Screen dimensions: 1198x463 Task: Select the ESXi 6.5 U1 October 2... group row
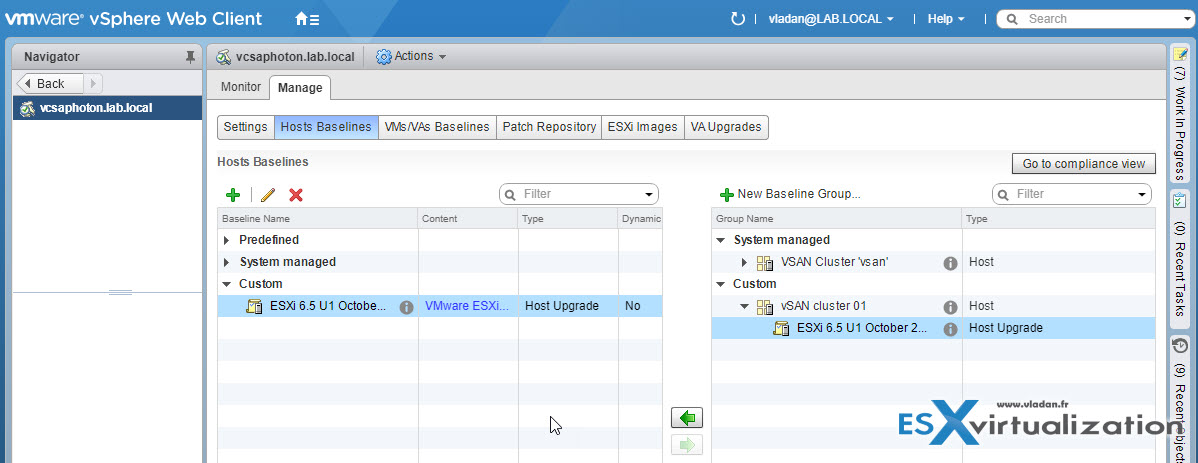point(933,329)
